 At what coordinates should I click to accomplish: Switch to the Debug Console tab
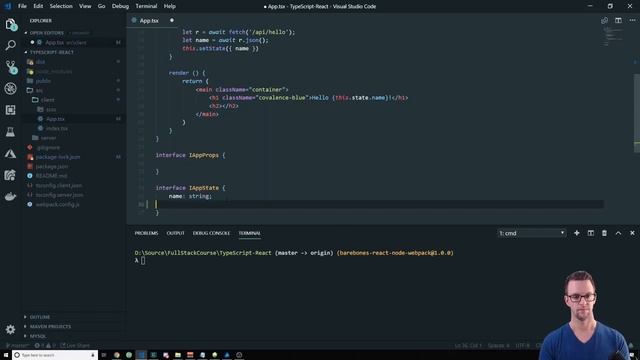tap(211, 233)
